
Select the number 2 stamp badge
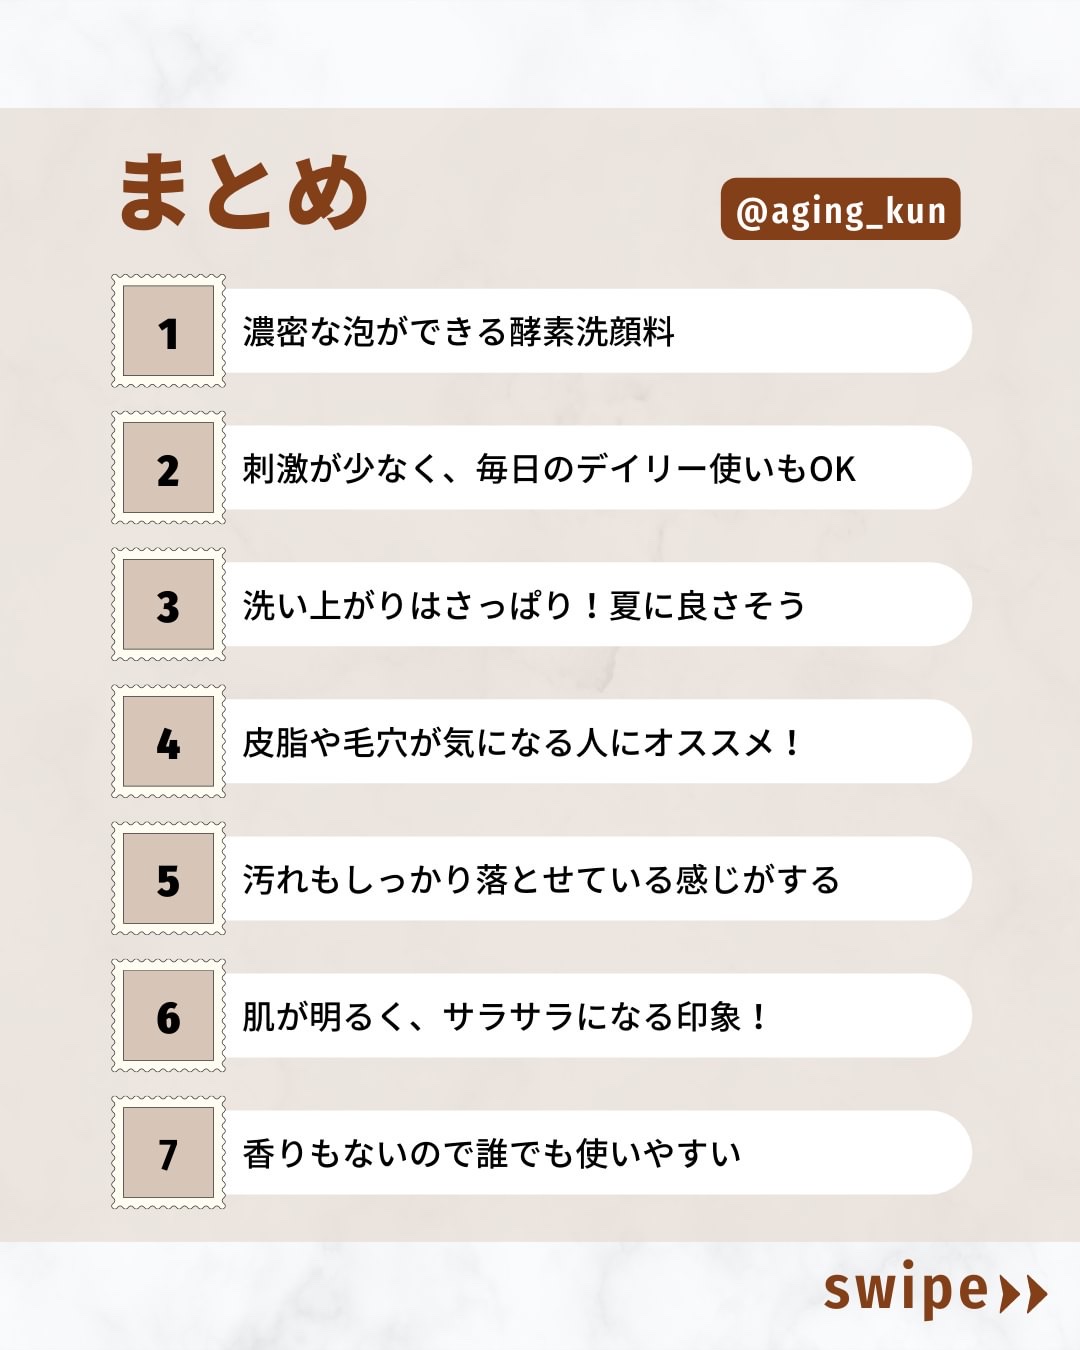(x=168, y=468)
